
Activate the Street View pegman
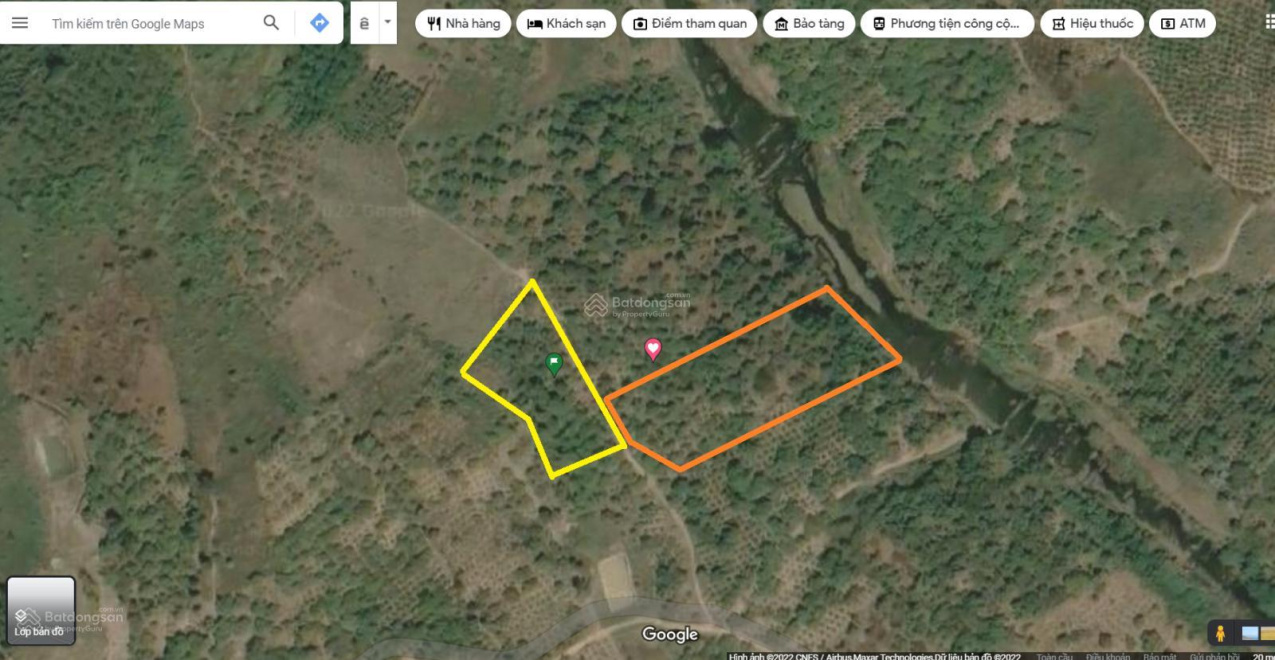coord(1220,633)
